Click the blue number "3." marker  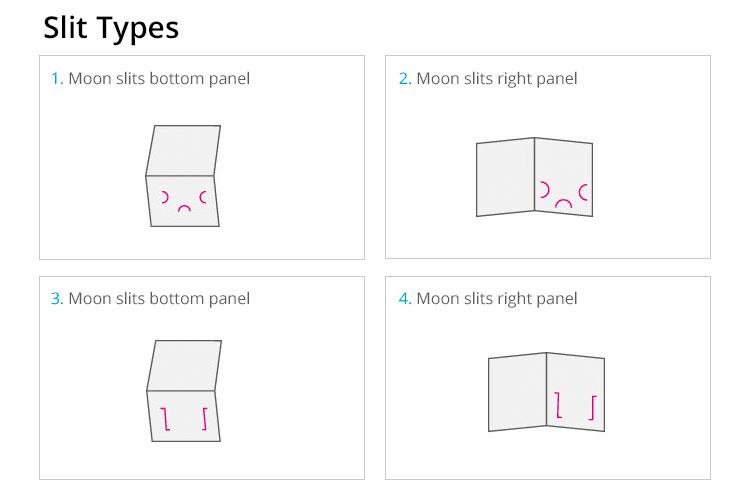[x=57, y=299]
